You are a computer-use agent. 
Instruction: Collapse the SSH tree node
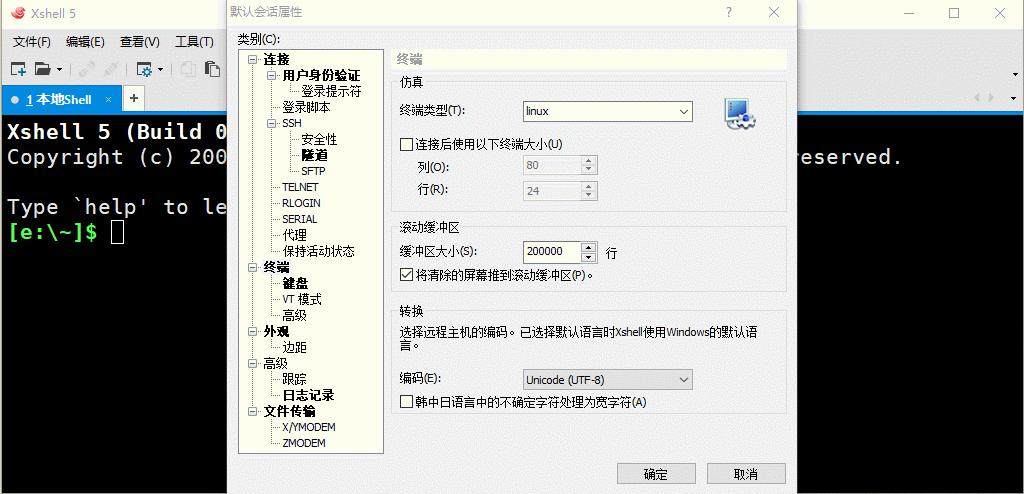coord(272,124)
